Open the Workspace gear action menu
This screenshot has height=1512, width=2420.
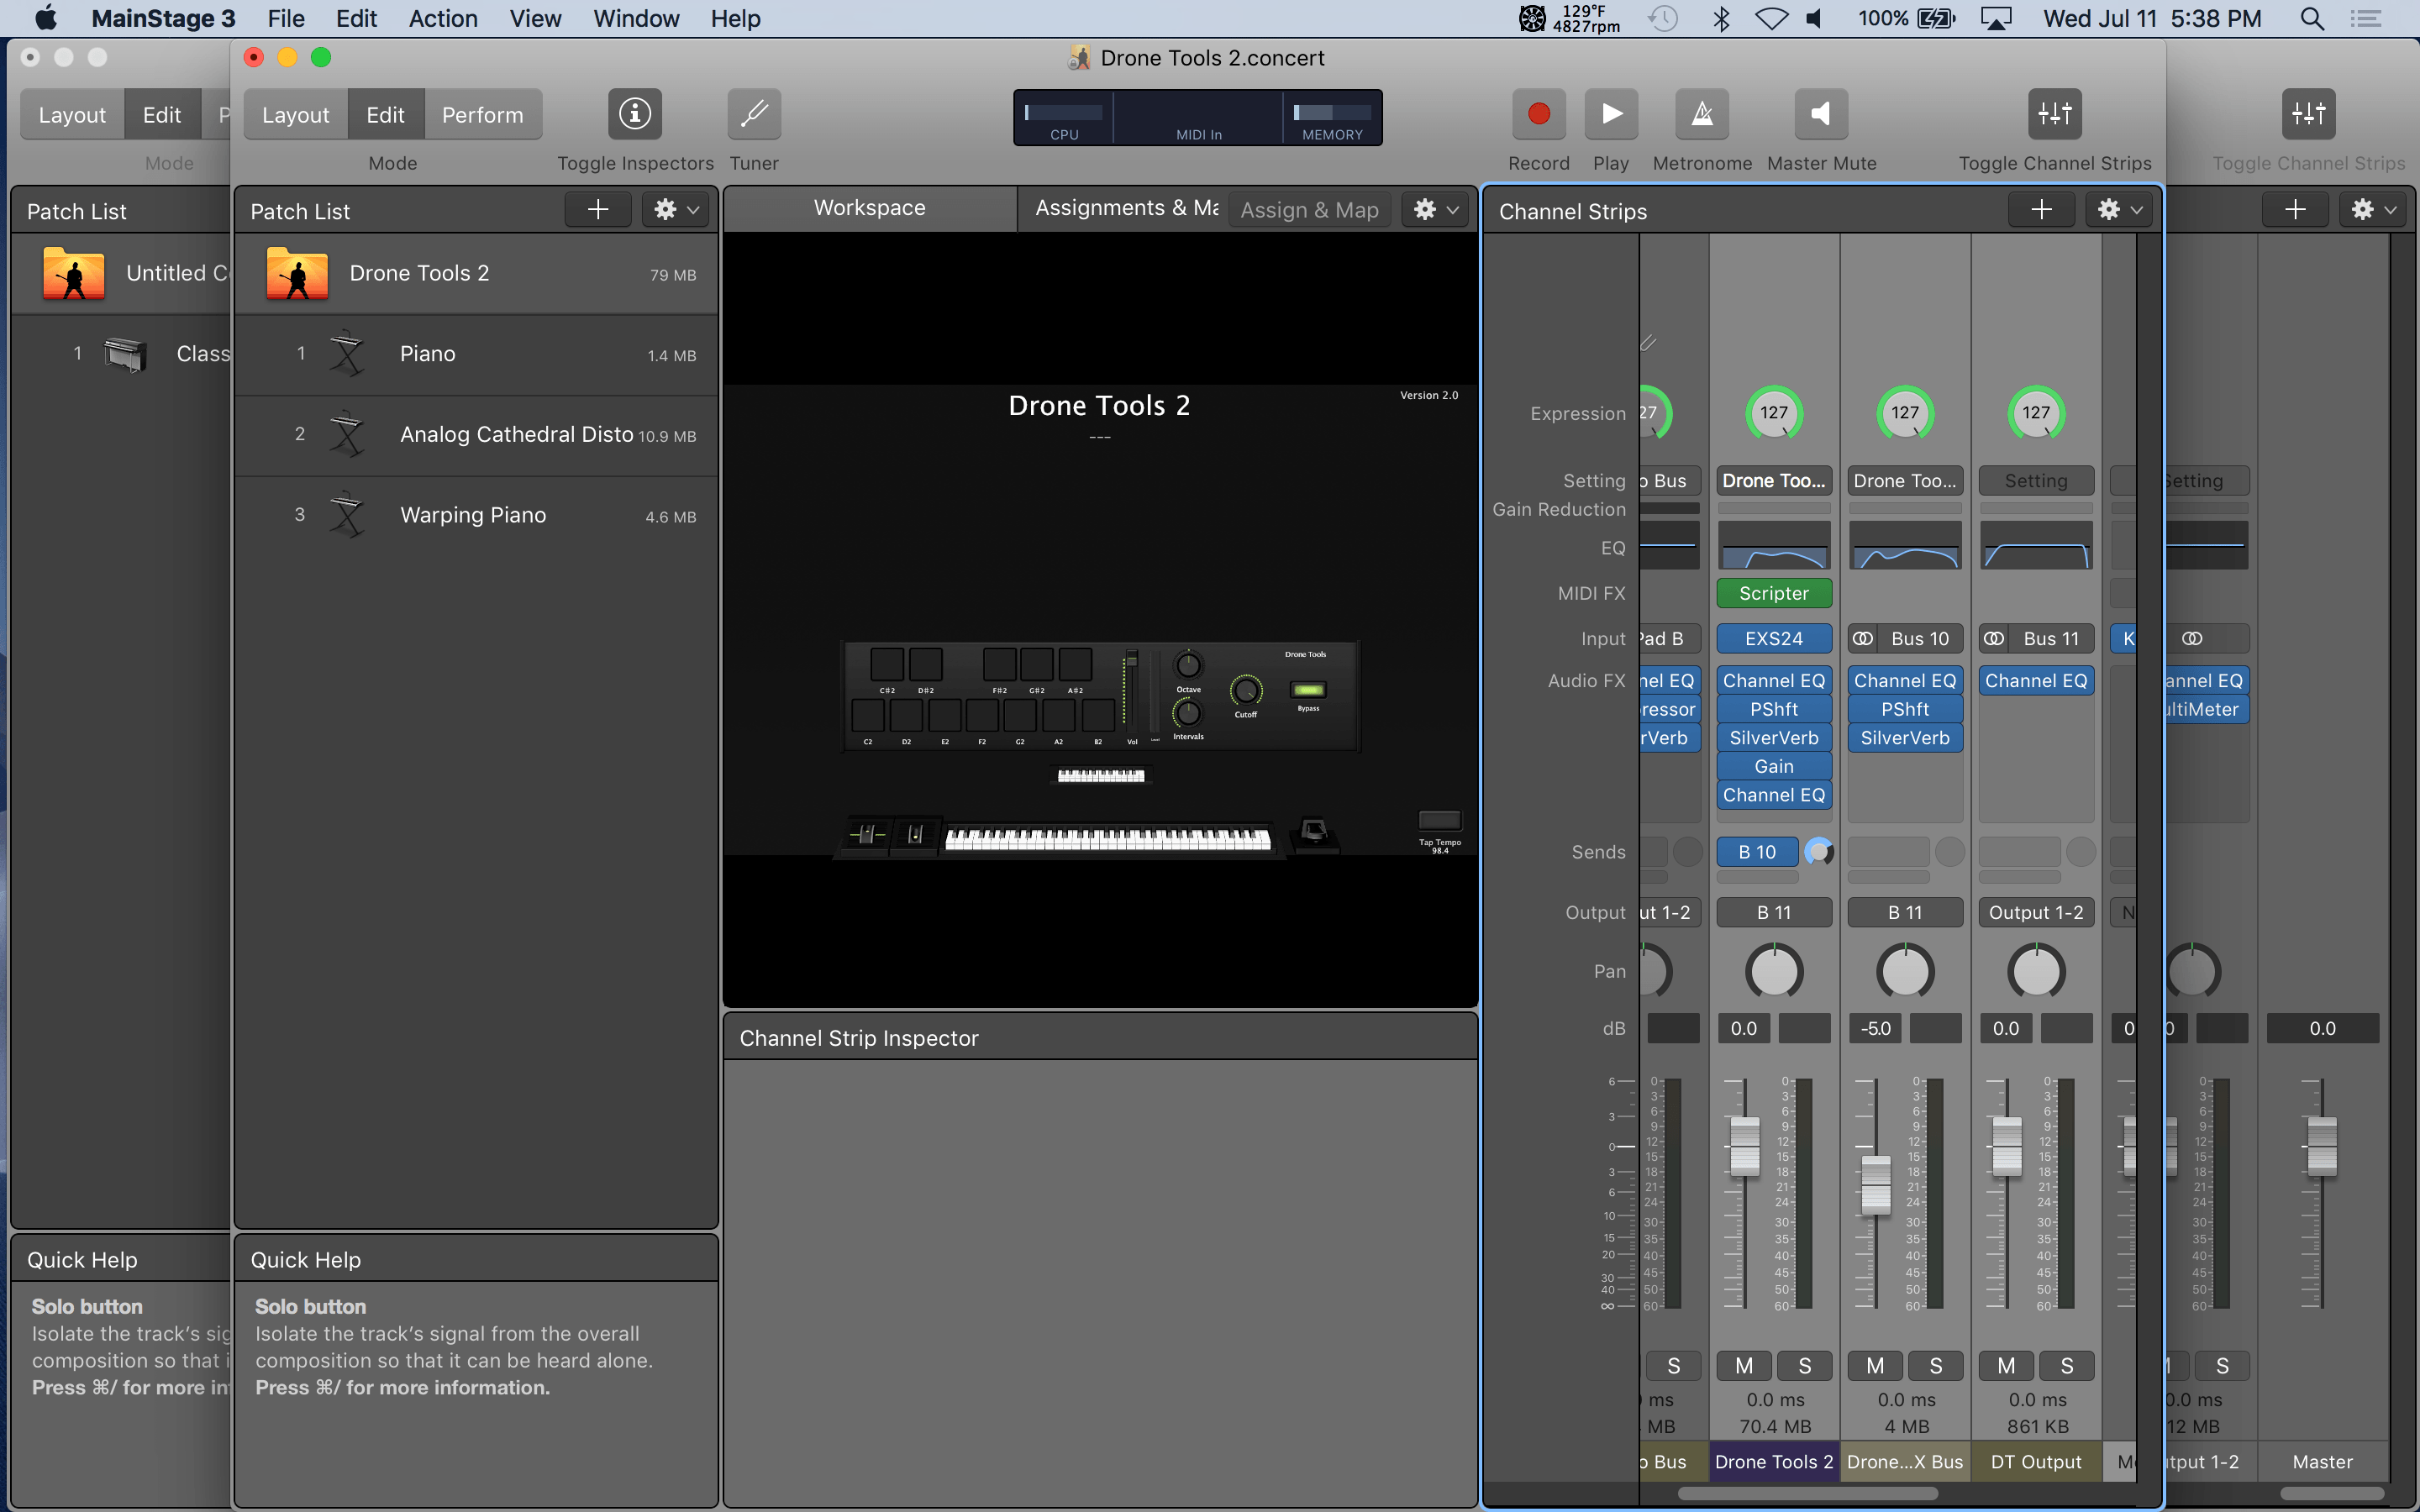tap(1436, 209)
